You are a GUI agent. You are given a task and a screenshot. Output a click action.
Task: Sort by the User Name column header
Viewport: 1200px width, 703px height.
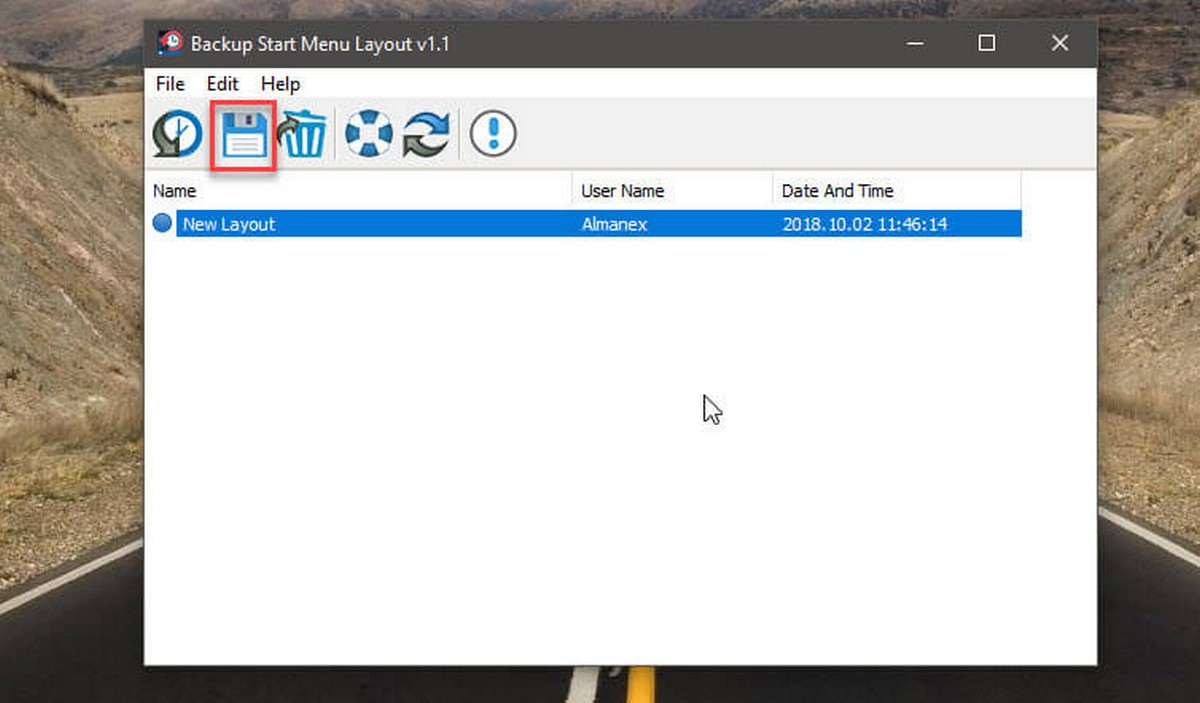click(x=673, y=190)
